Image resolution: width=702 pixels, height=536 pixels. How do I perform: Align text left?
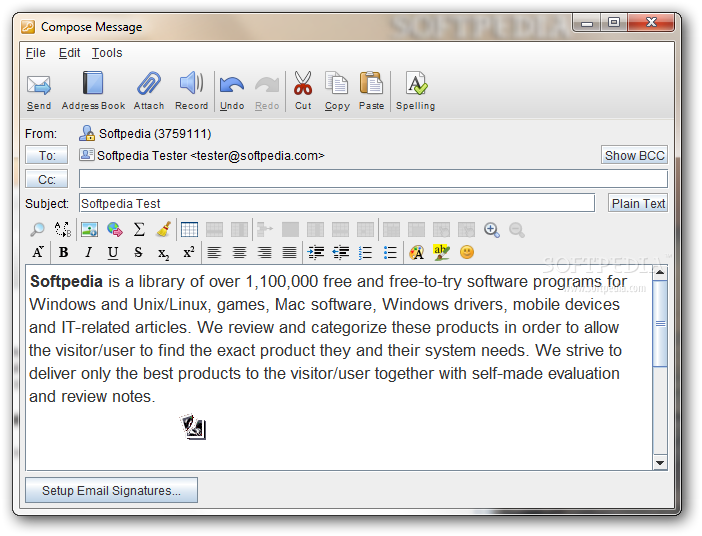tap(214, 253)
